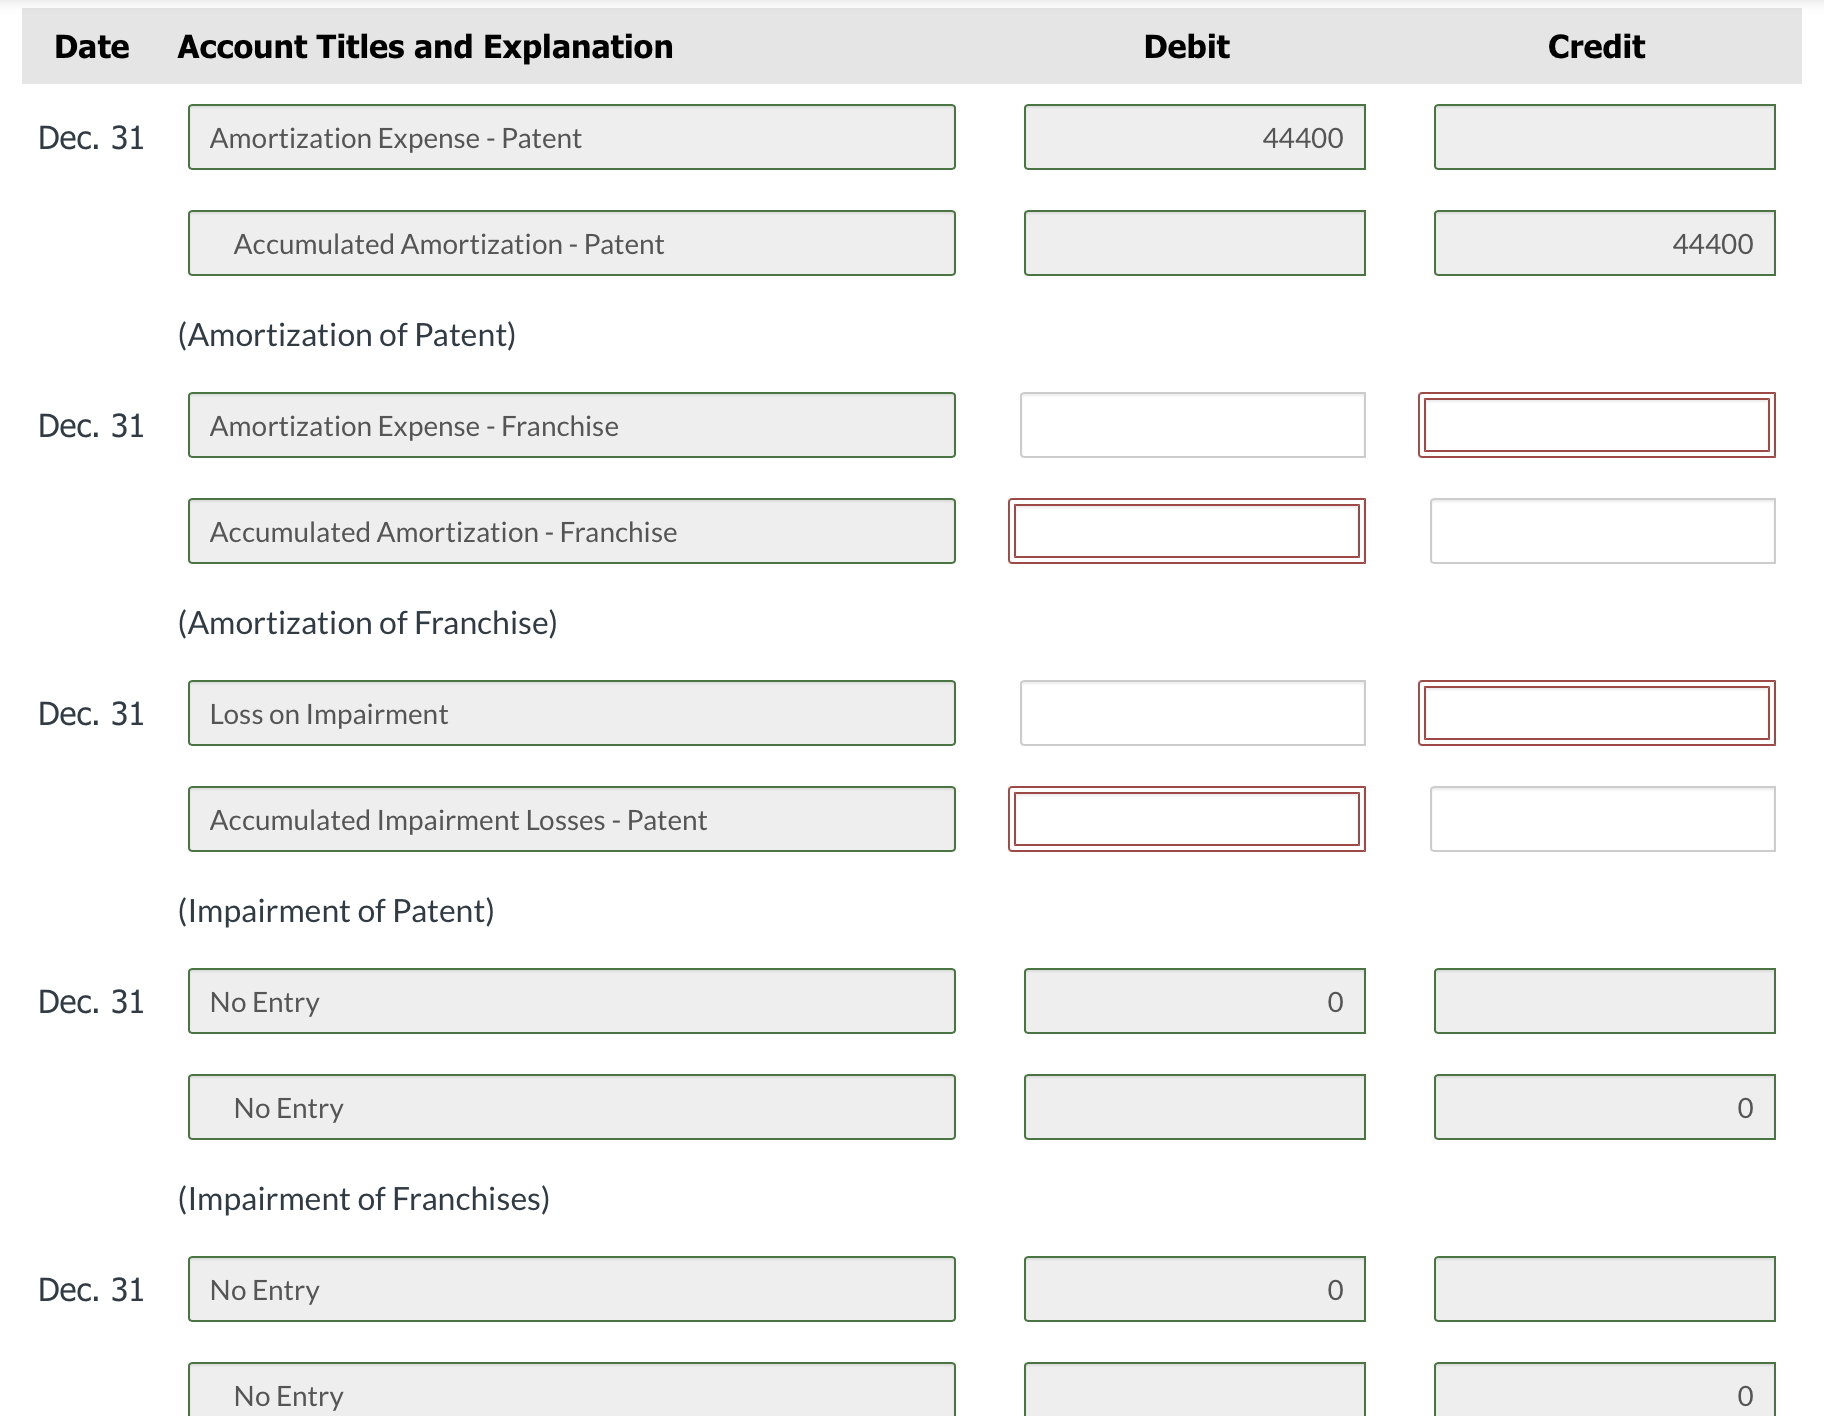Click first No Entry field above Impairment of Franchises

coord(571,1002)
